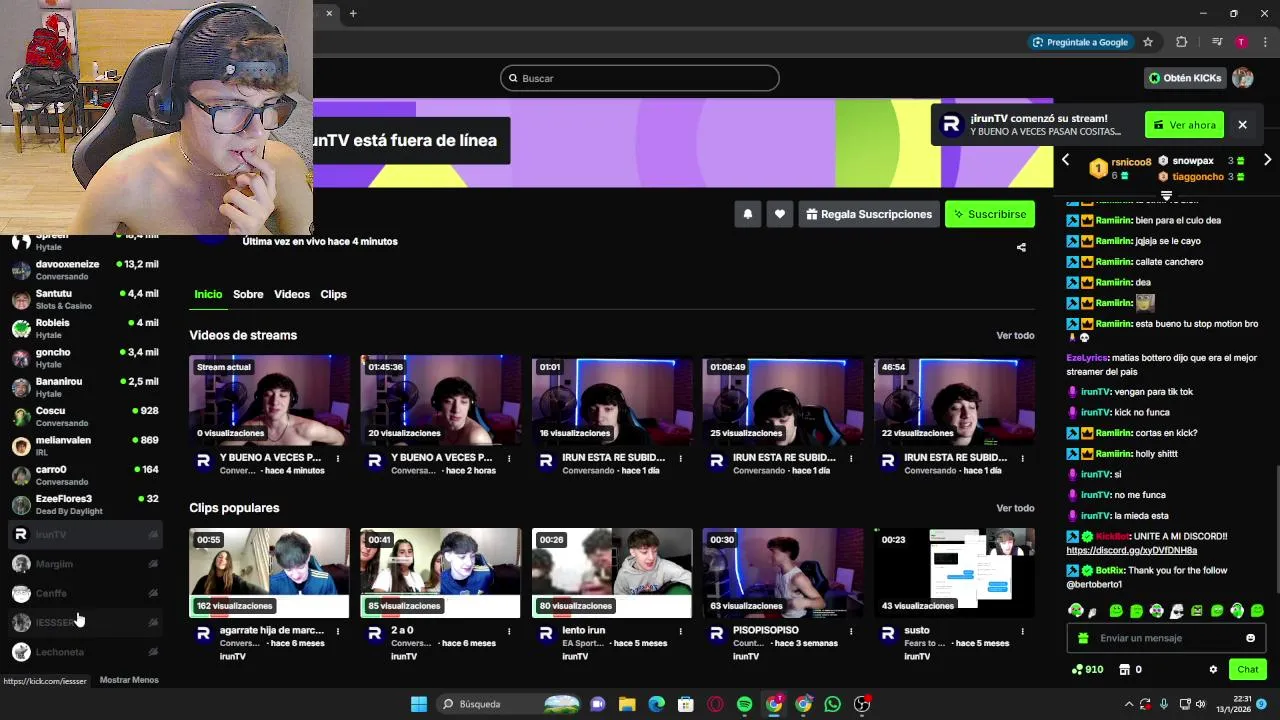Show hidden system tray icons chevron
Viewport: 1280px width, 720px height.
1129,704
